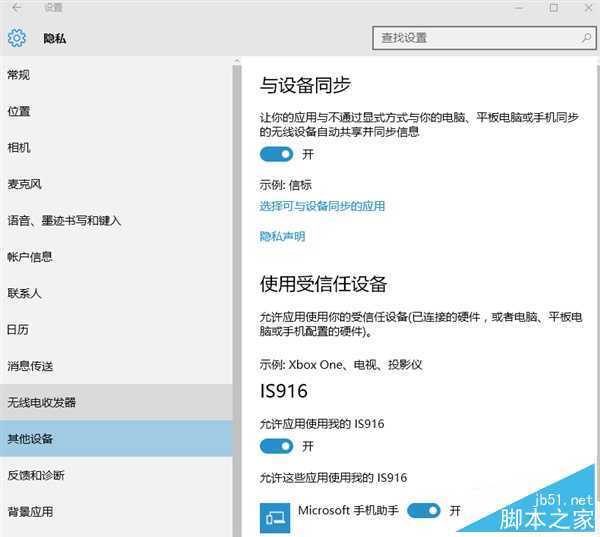Close the settings window
This screenshot has height=537, width=600.
pyautogui.click(x=589, y=7)
